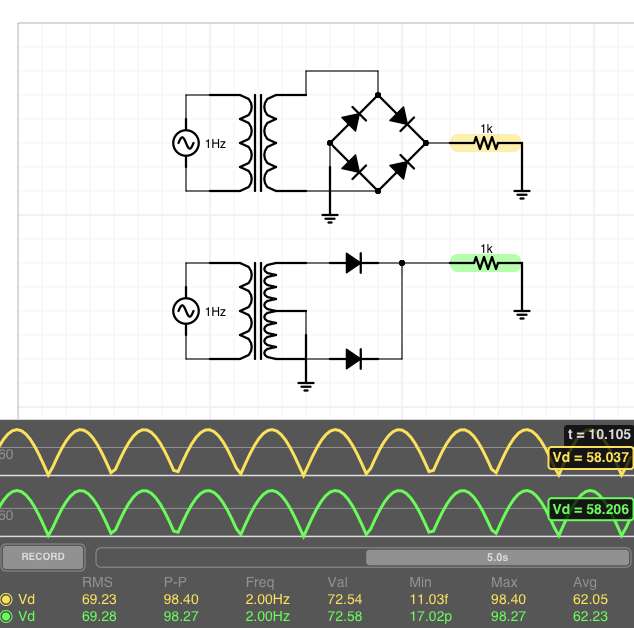Select the bottom circuit's 1Hz AC voltage source
Image resolution: width=634 pixels, height=628 pixels.
pyautogui.click(x=186, y=311)
